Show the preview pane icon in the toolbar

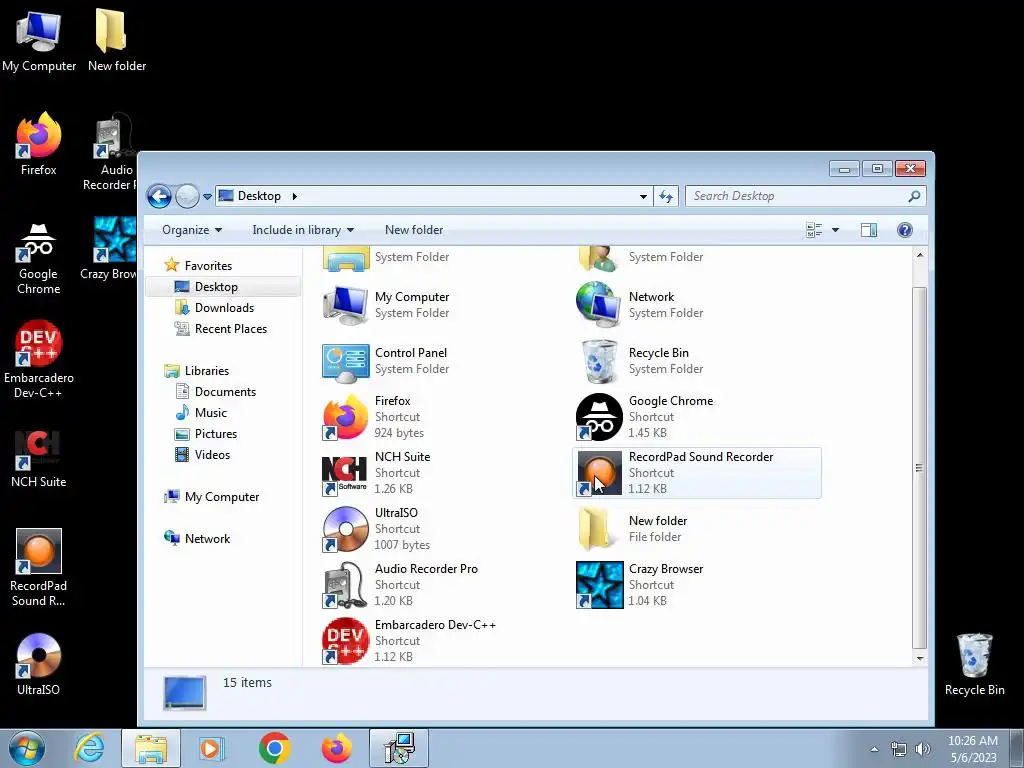(x=869, y=230)
